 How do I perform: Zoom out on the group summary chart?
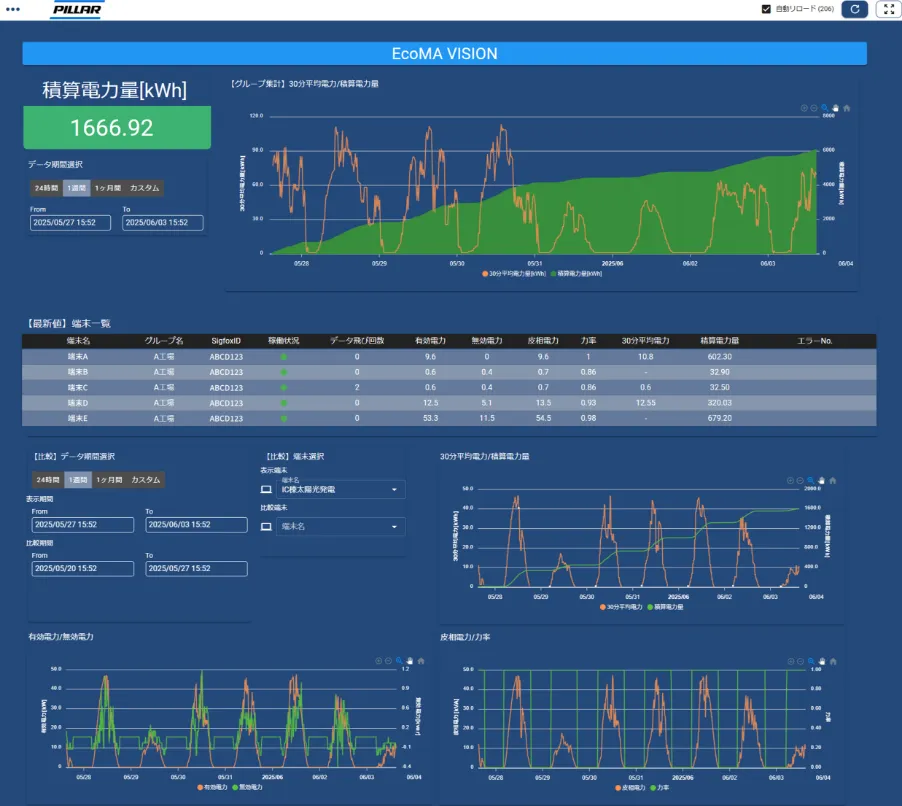814,108
